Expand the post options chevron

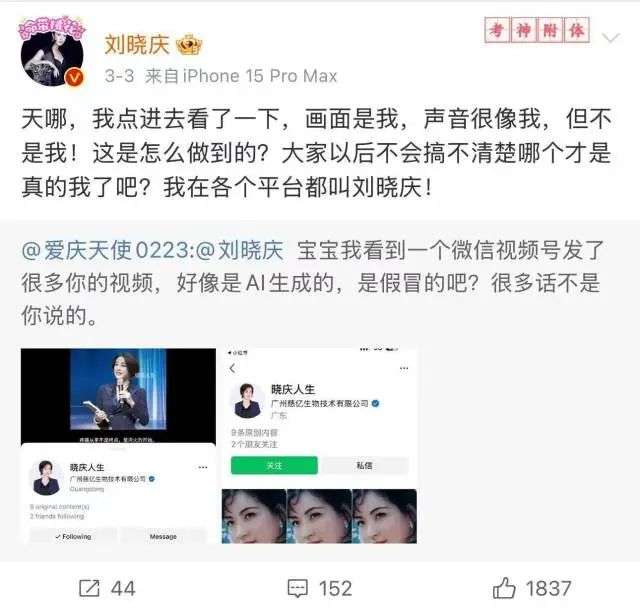pos(611,38)
